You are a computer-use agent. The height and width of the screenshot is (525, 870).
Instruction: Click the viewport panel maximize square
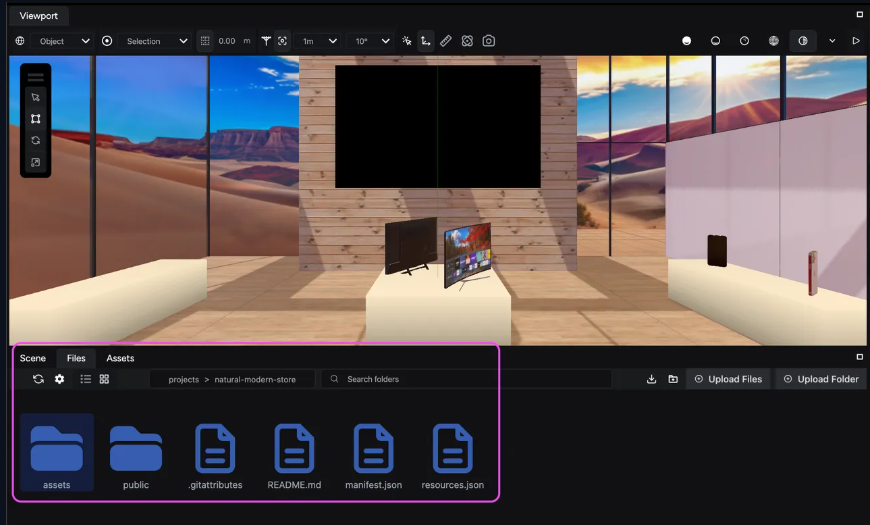pos(859,15)
